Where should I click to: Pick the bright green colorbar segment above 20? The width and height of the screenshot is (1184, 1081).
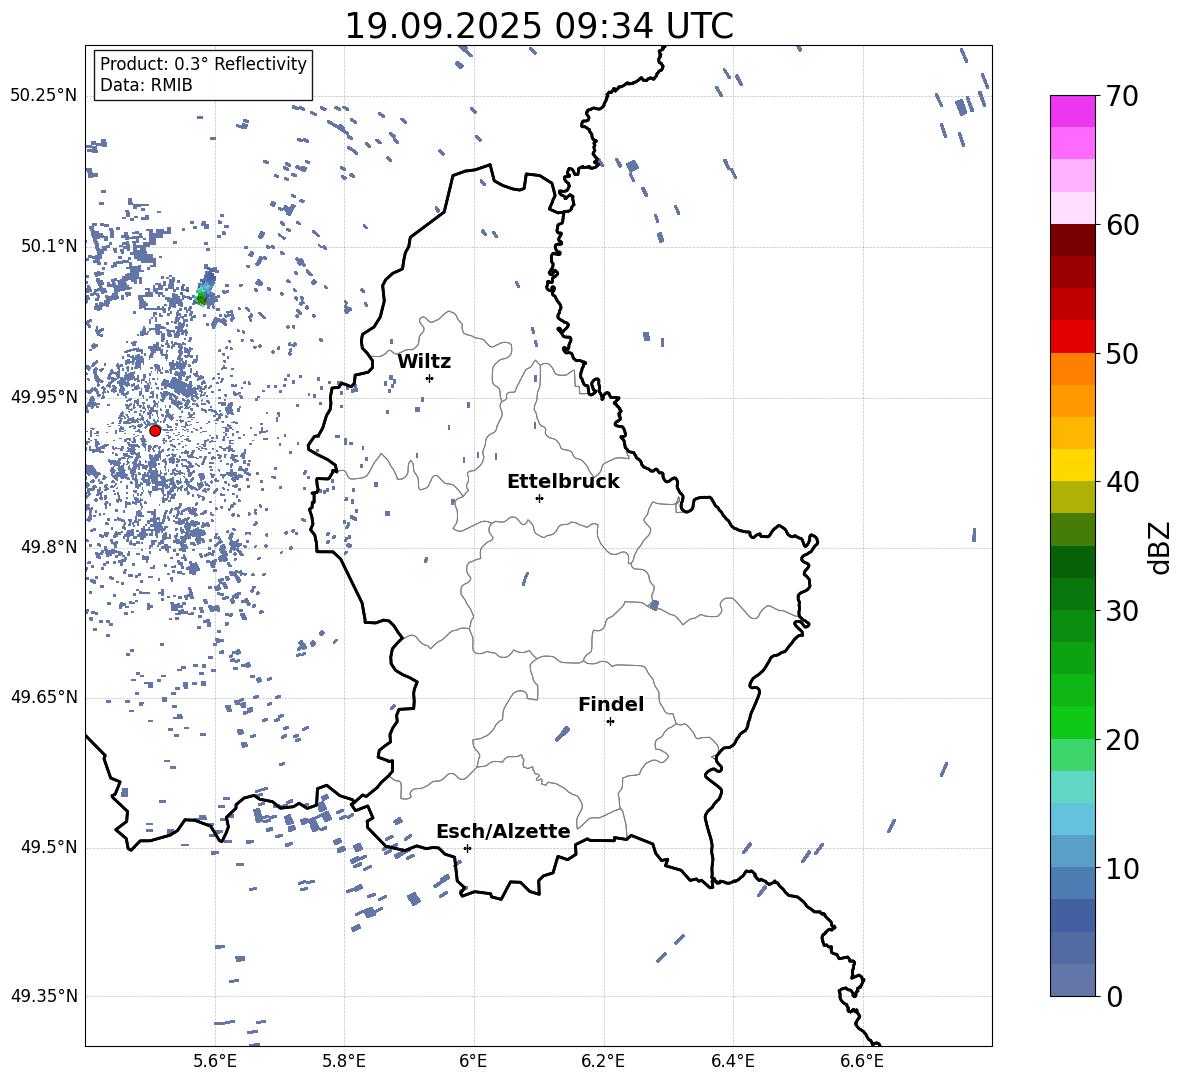coord(1072,722)
